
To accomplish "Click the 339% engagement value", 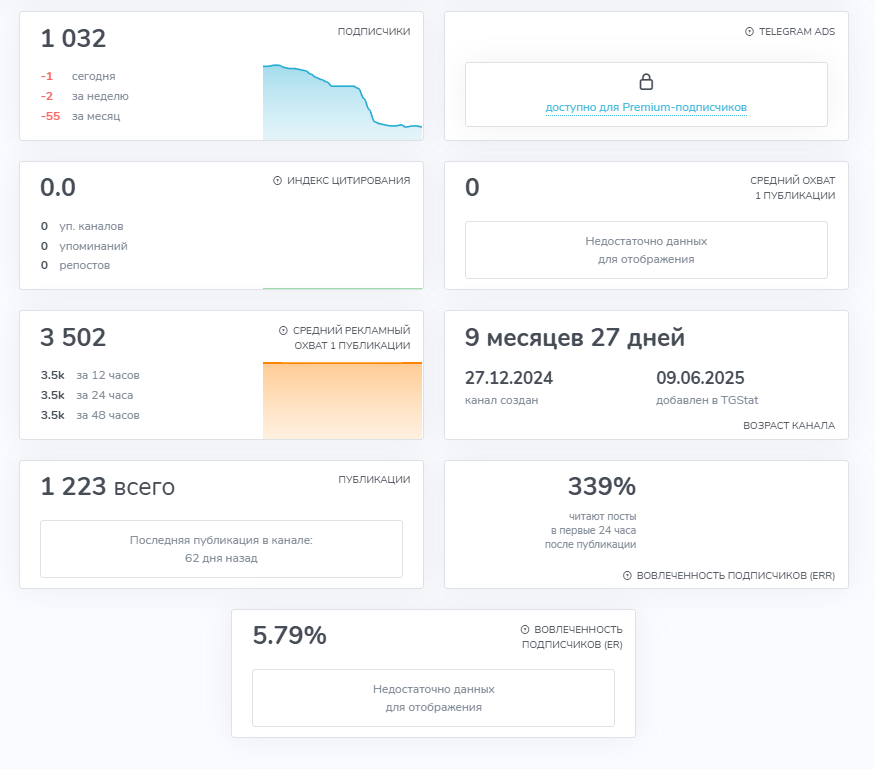I will (601, 487).
